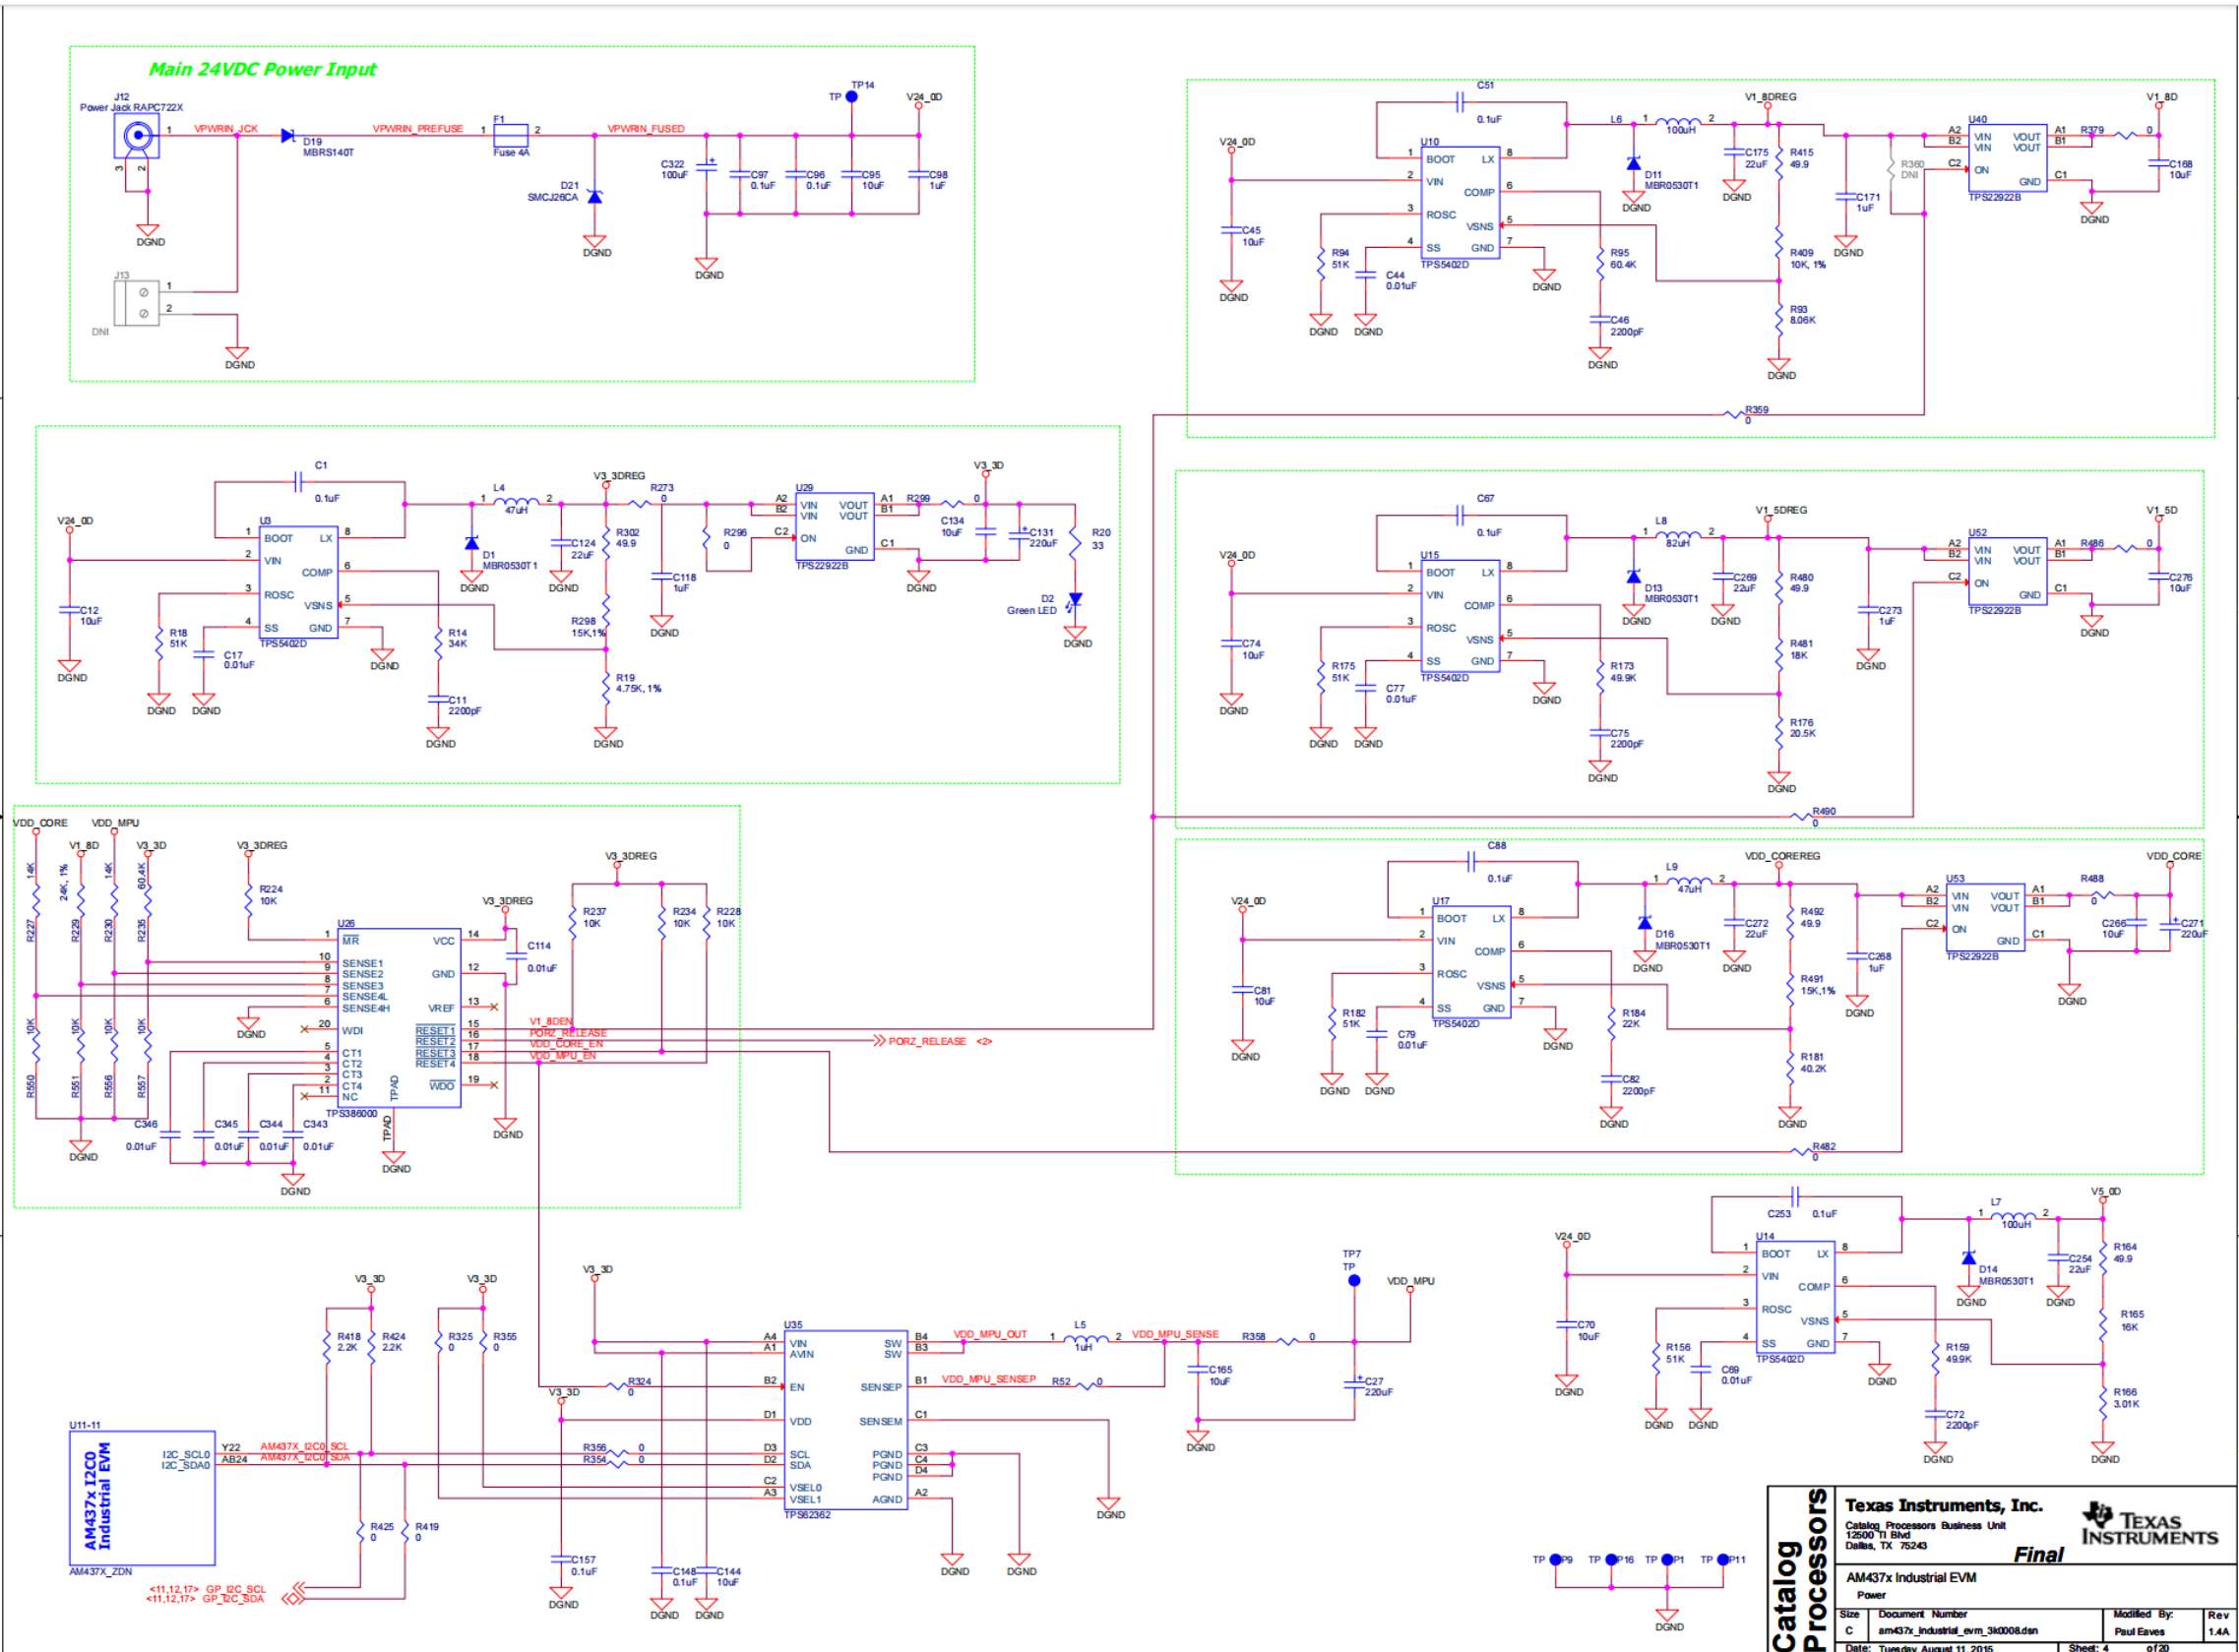Select the U35 TPS62362 converter block
Screen dimensions: 2239x1652
[845, 1420]
